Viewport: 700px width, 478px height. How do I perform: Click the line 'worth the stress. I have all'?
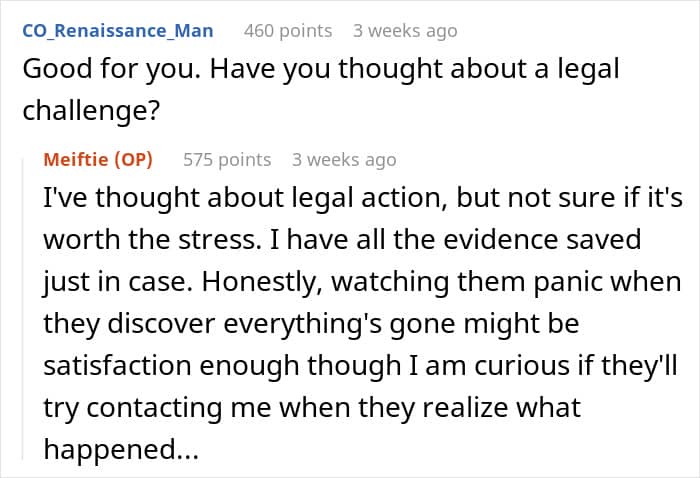coord(342,239)
